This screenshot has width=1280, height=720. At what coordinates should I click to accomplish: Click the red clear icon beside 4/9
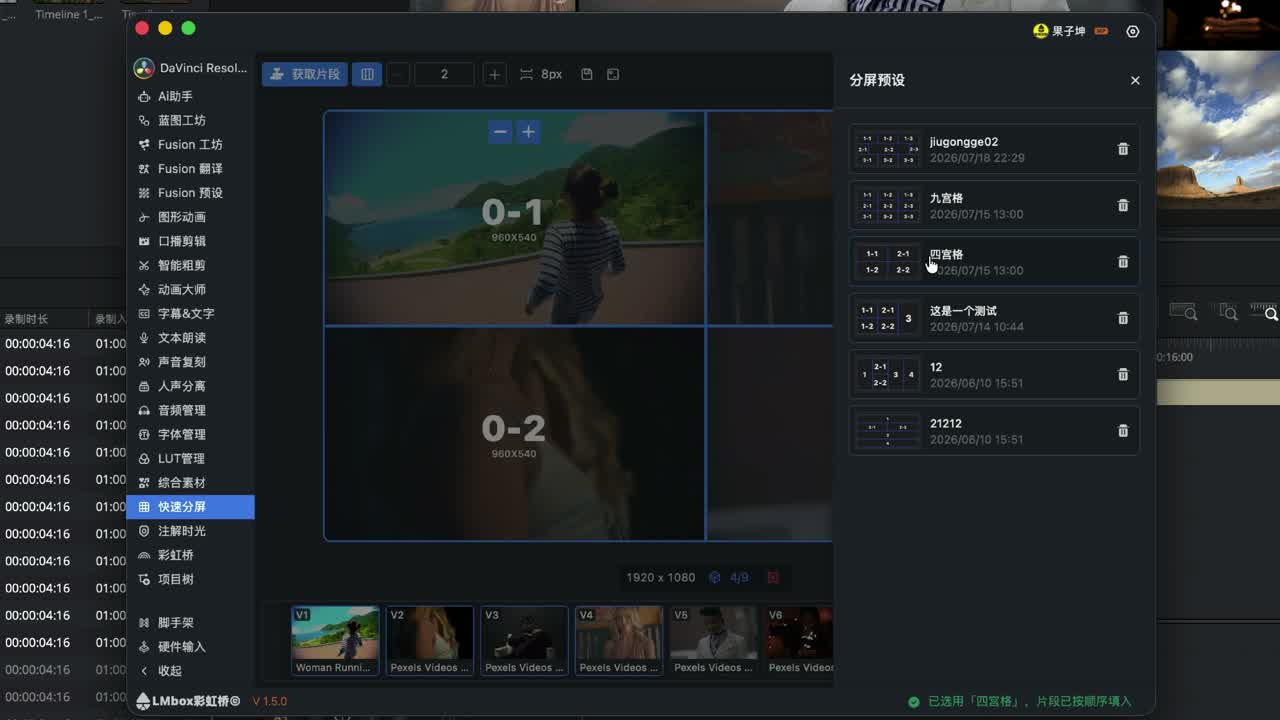pos(773,577)
